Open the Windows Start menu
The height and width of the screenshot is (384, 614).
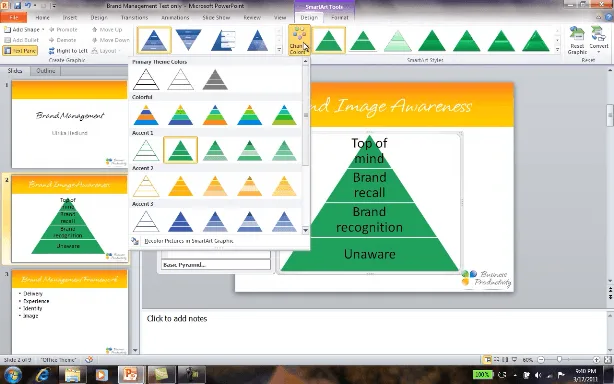13,375
